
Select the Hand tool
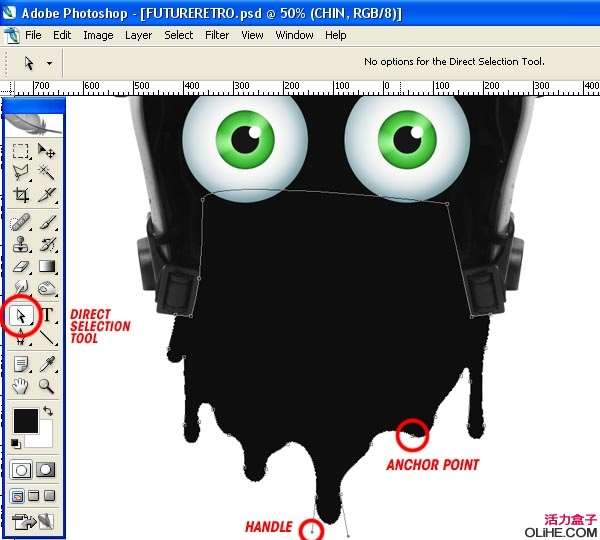(x=21, y=386)
